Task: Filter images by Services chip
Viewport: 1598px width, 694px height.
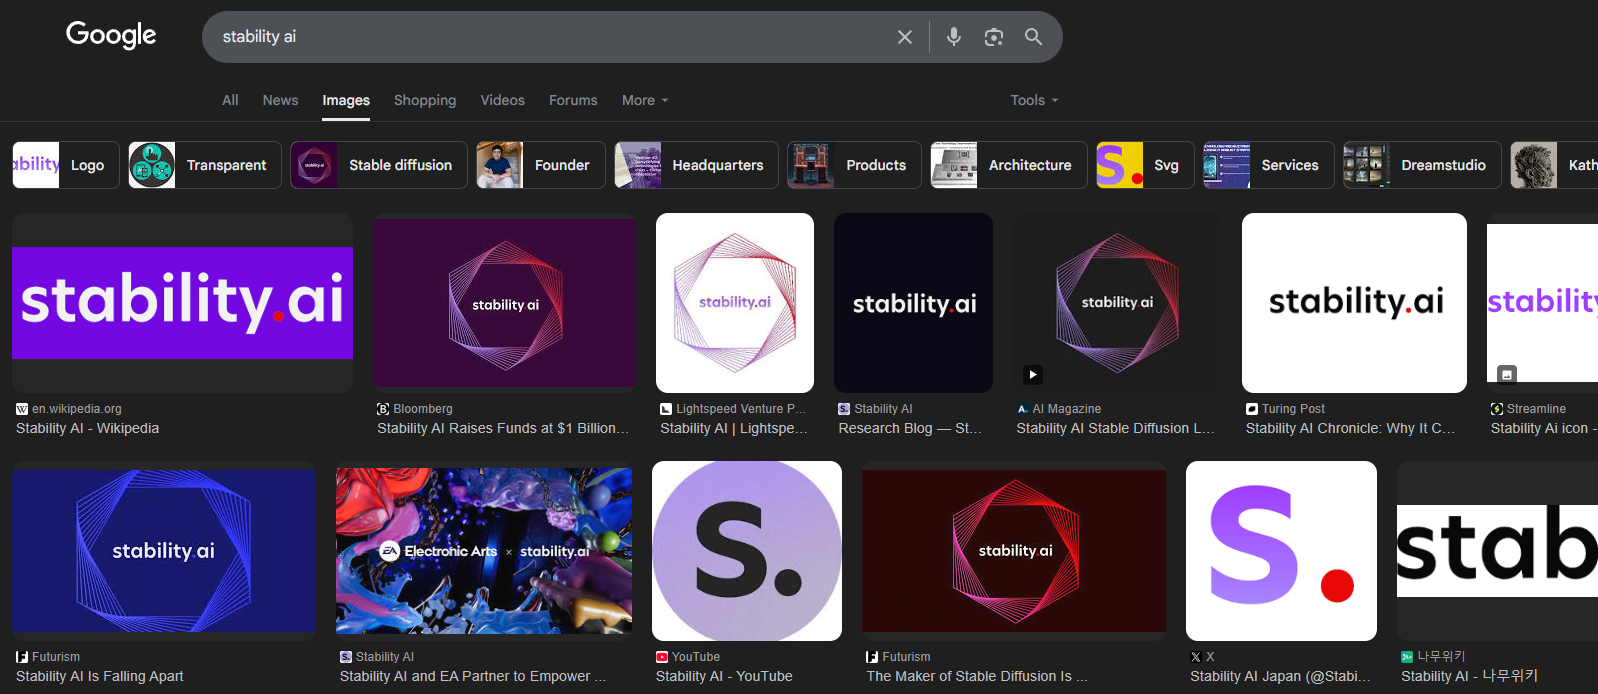Action: click(1269, 165)
